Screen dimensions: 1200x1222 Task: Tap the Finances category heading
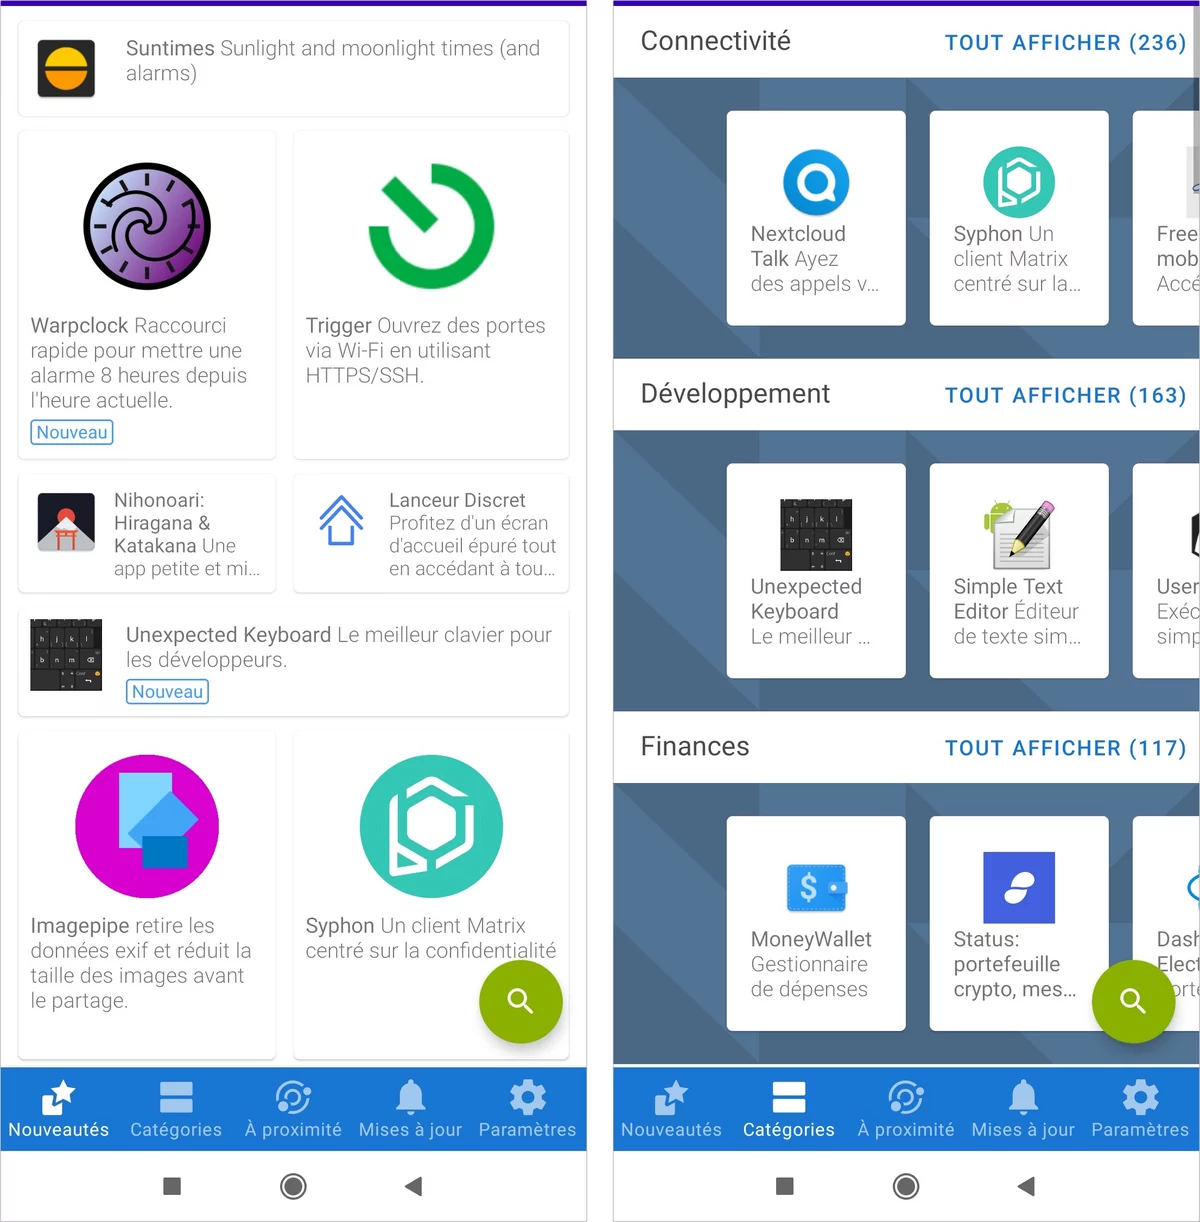(695, 747)
